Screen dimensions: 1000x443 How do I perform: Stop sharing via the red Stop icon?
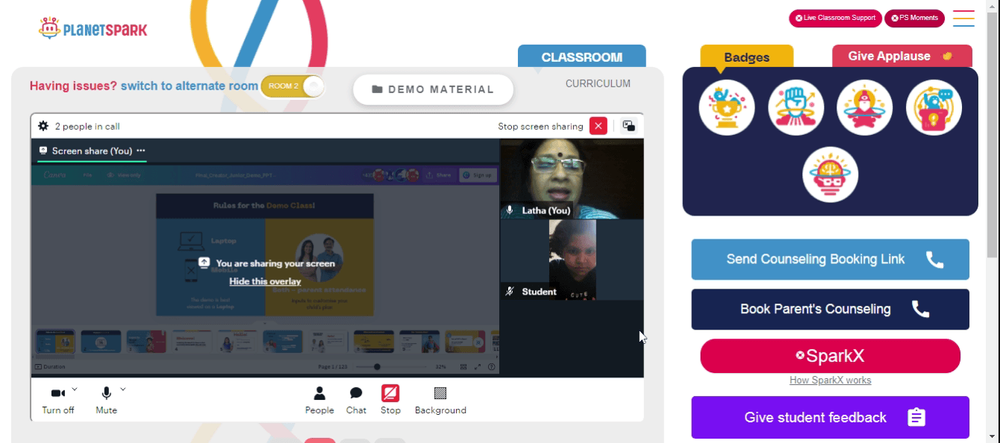[390, 393]
